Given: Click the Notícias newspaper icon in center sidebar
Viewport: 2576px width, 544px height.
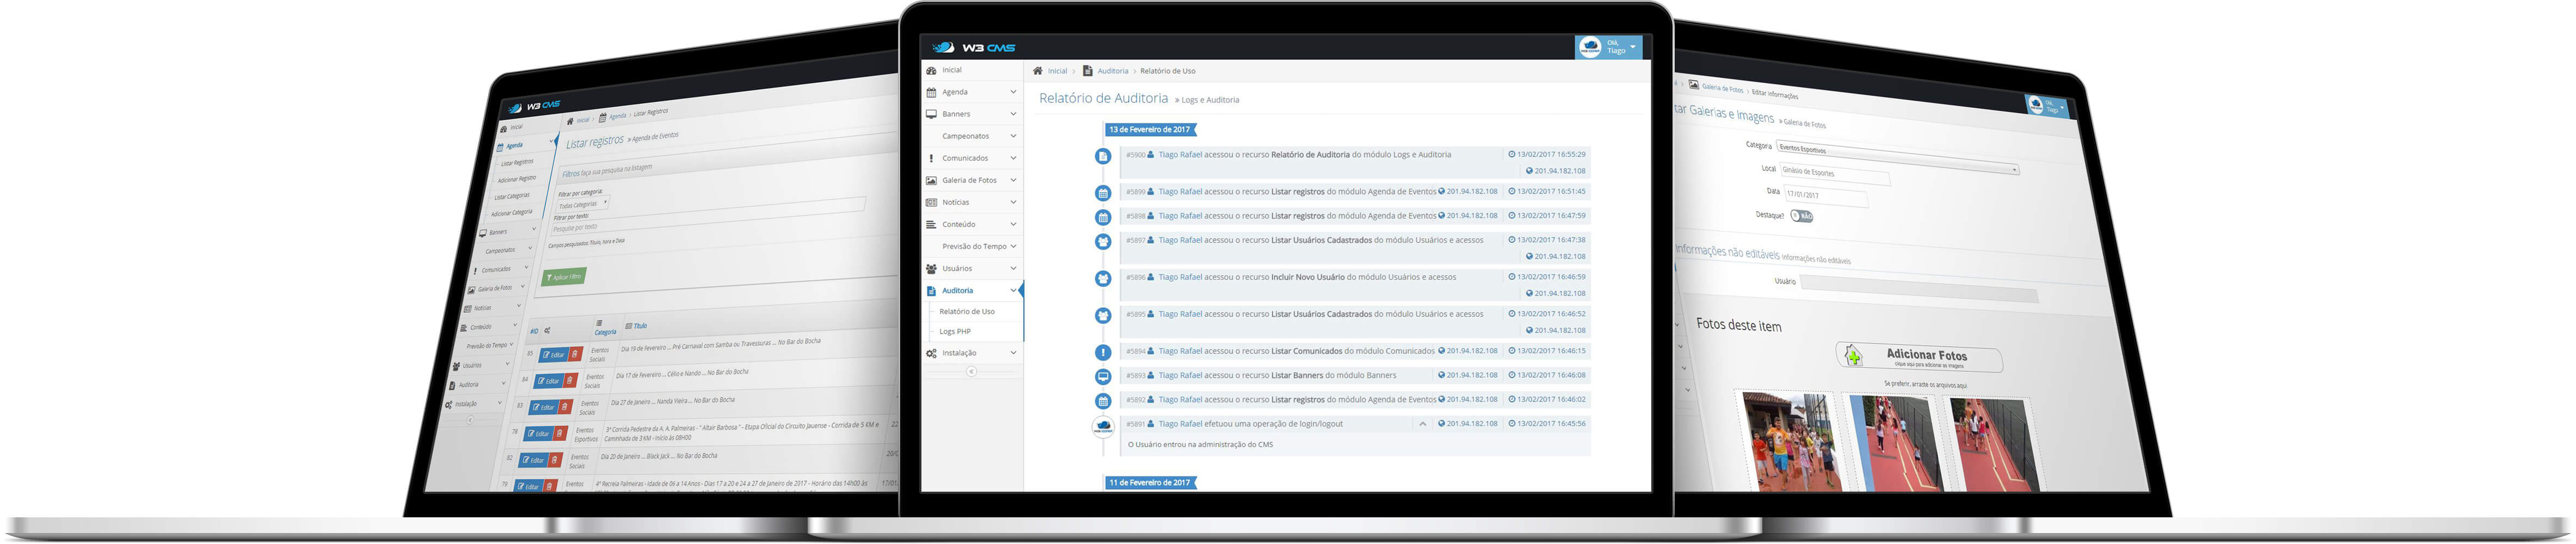Looking at the screenshot, I should point(931,202).
